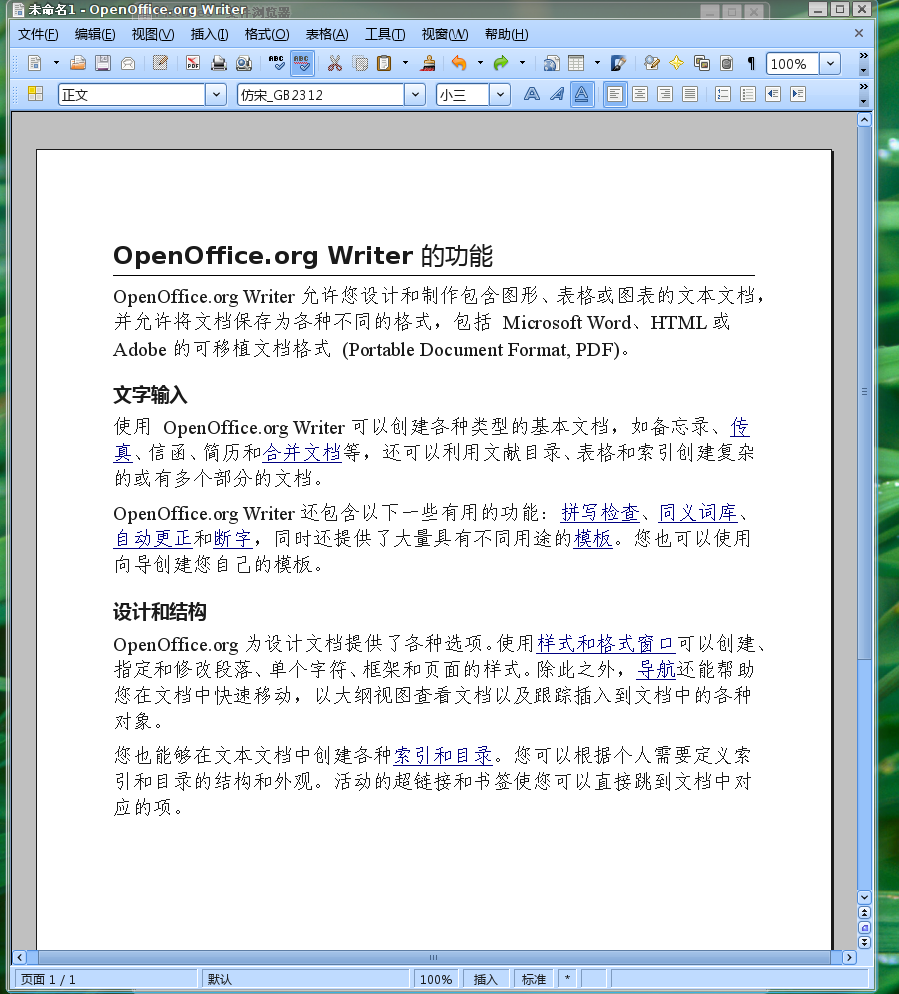The image size is (899, 994).
Task: Open paragraph style 正文 dropdown
Action: tap(216, 94)
